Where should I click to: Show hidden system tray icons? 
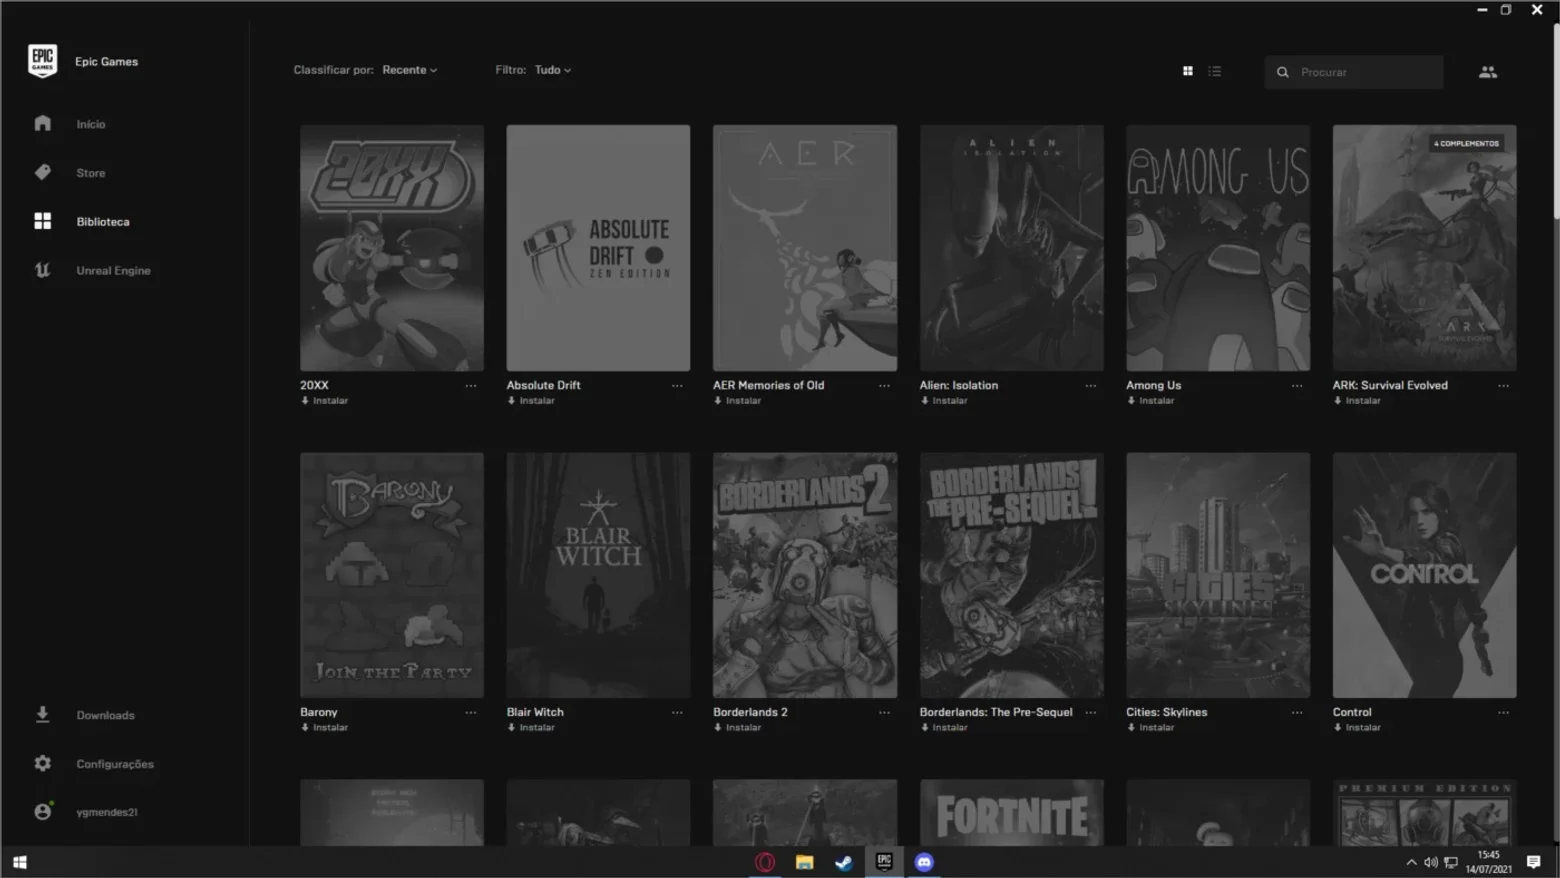pos(1411,862)
